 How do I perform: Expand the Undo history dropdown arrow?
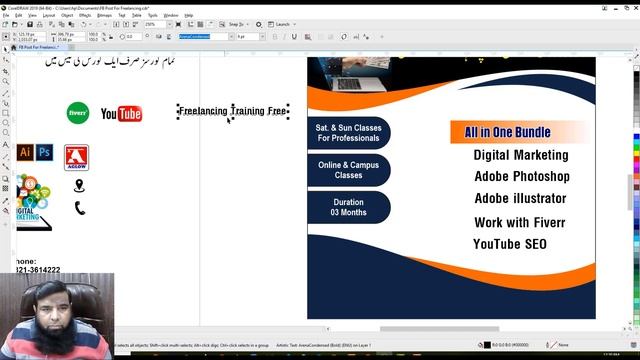[91, 24]
